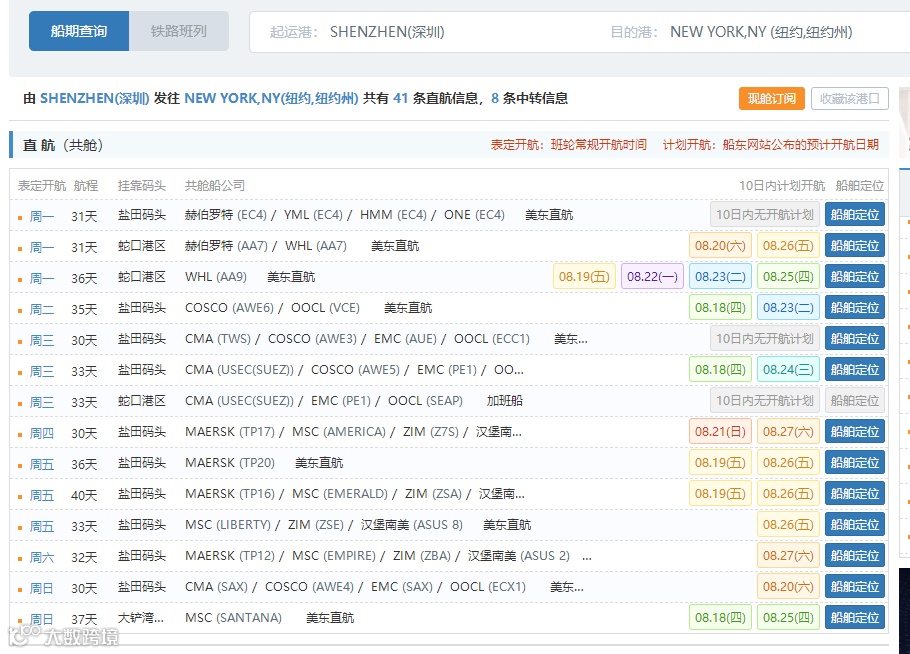Select the 08.23(二) date in the WHL (AA9) row
910x654 pixels.
coord(720,277)
